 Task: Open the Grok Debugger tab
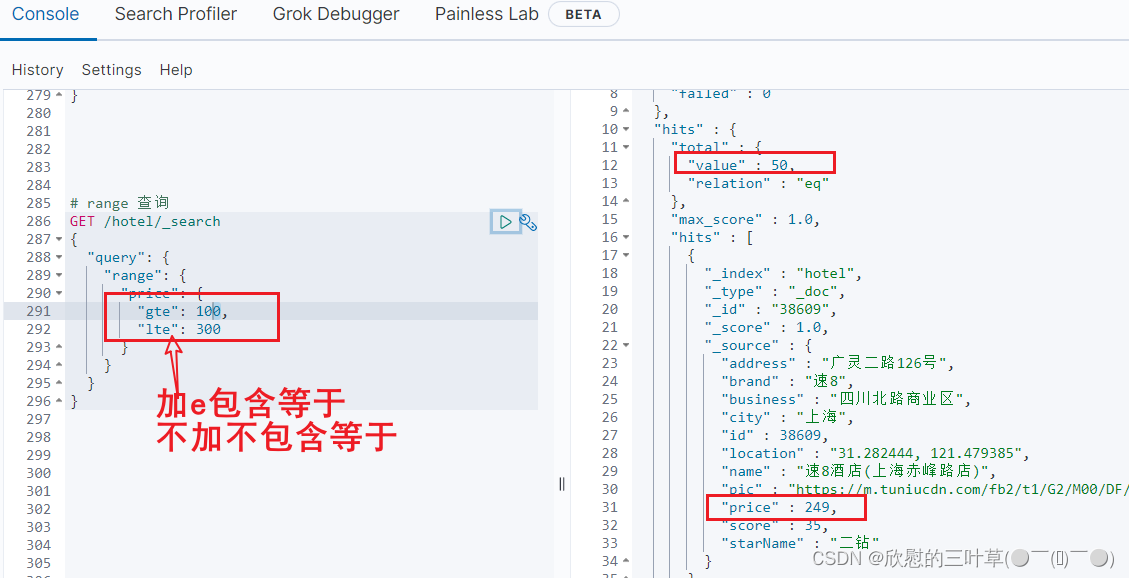point(336,14)
